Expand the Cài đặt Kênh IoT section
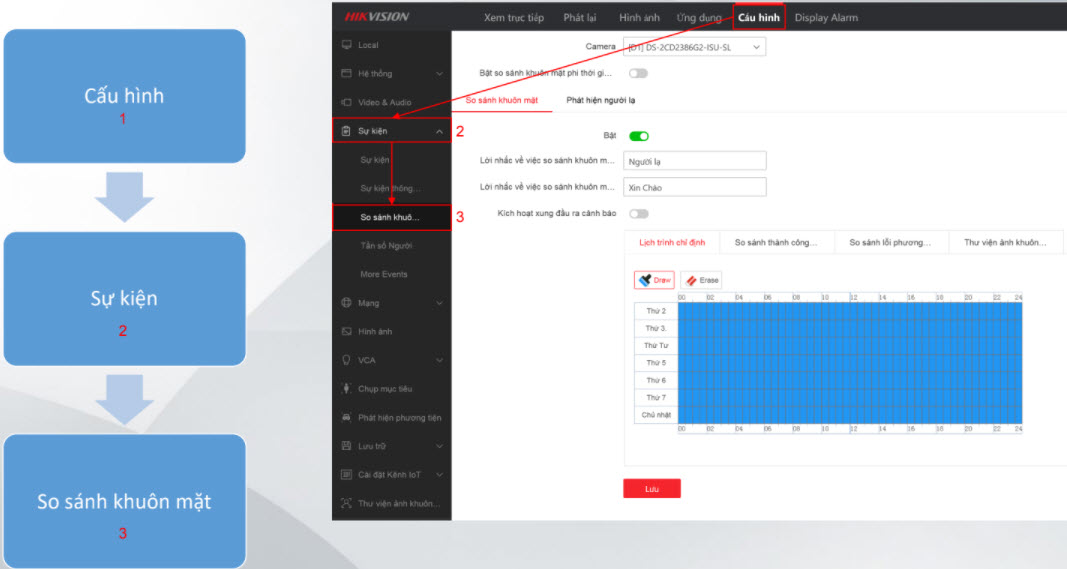Viewport: 1067px width, 569px height. coord(439,474)
